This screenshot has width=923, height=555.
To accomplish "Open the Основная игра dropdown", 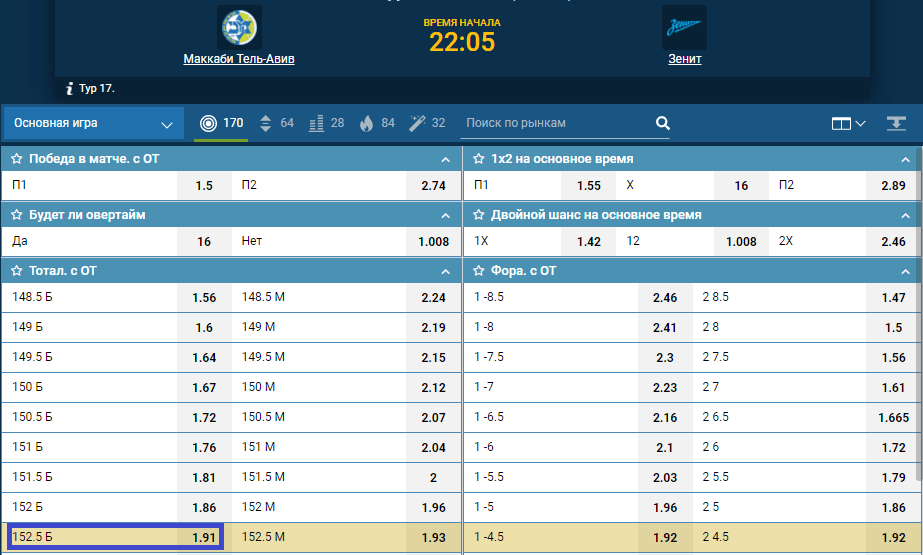I will click(x=94, y=123).
